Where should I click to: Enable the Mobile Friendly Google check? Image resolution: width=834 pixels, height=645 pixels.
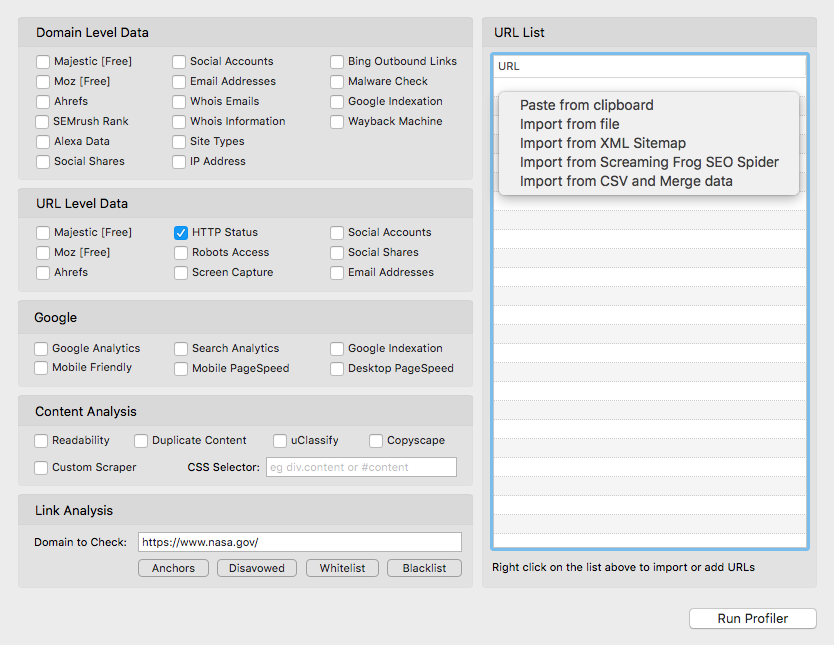tap(41, 368)
